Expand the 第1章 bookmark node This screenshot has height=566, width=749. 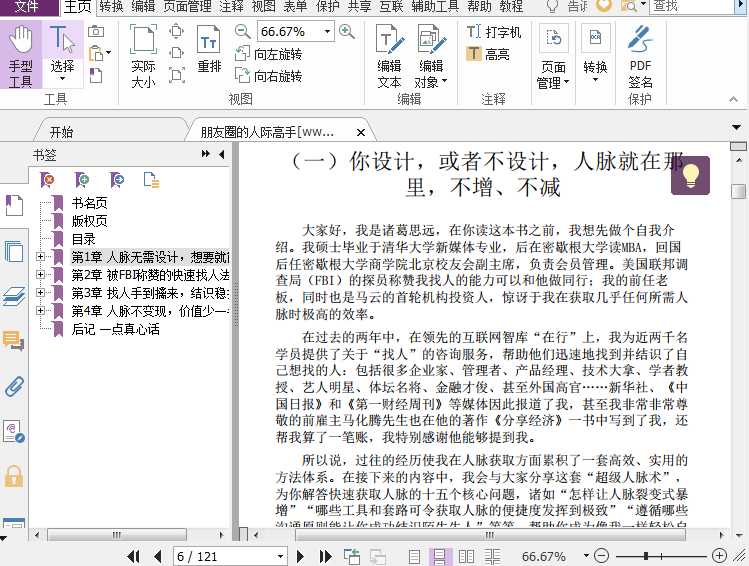(41, 256)
